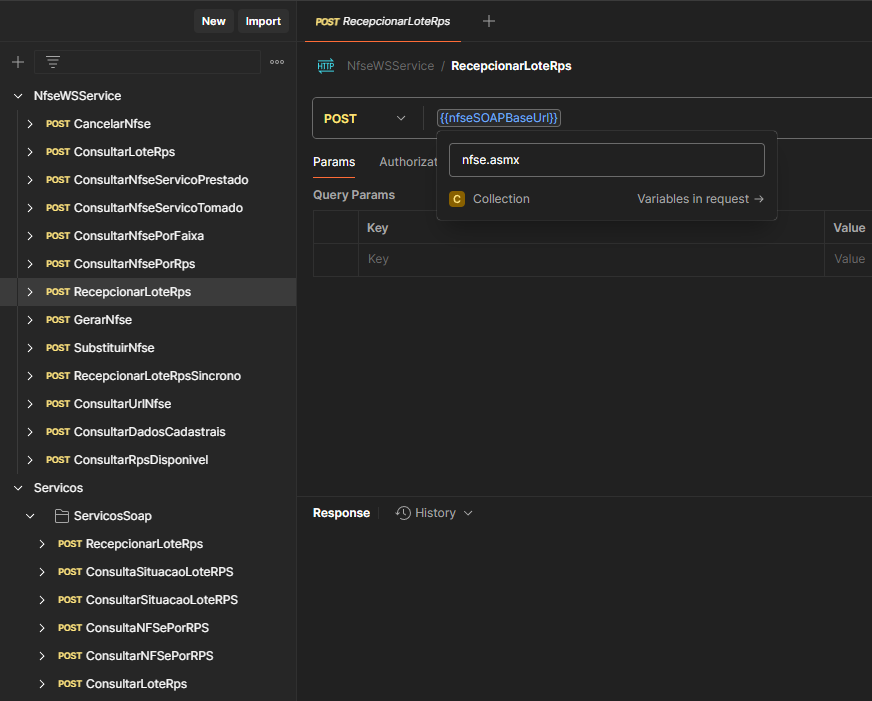
Task: Click RecepcionarLoteRps breadcrumb title
Action: 511,66
